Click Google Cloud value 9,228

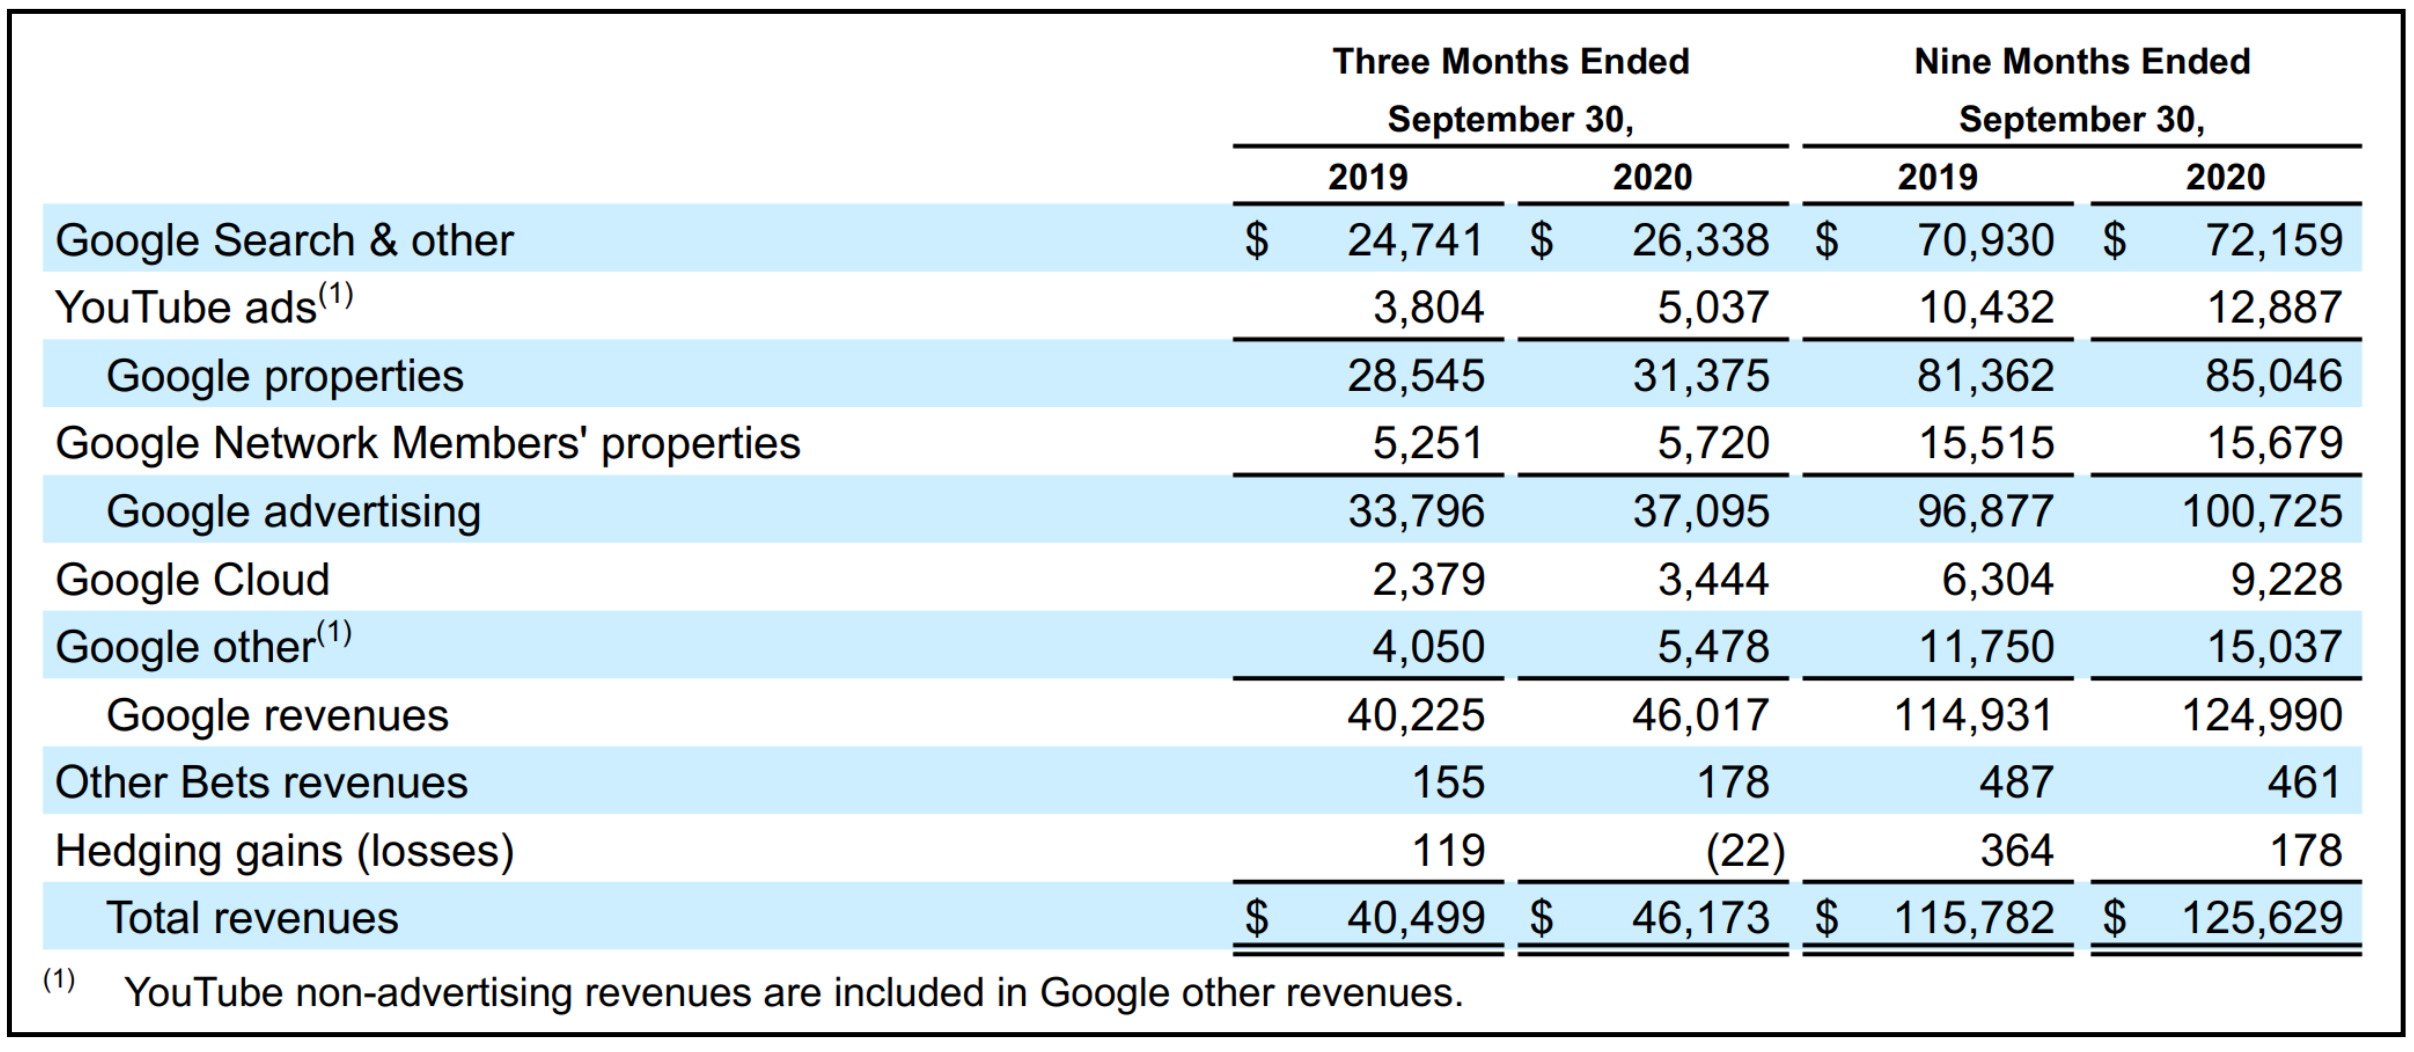(x=2286, y=580)
